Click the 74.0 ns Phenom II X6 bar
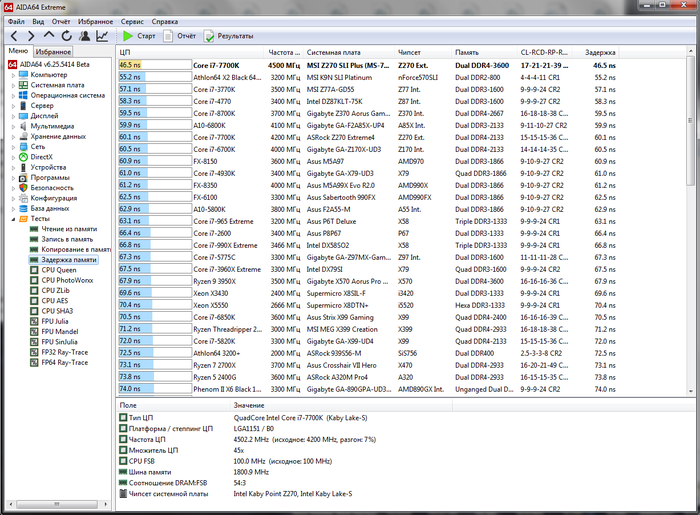The width and height of the screenshot is (700, 515). pos(154,389)
